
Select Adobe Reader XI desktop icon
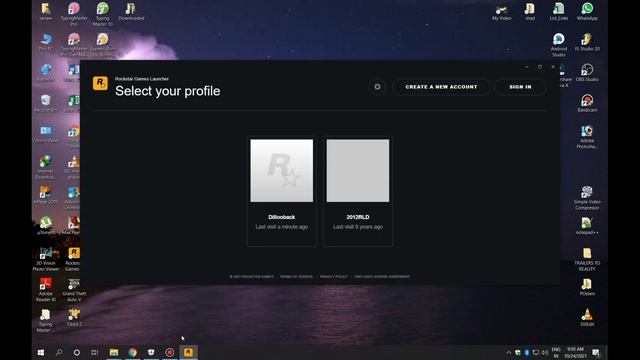click(46, 290)
